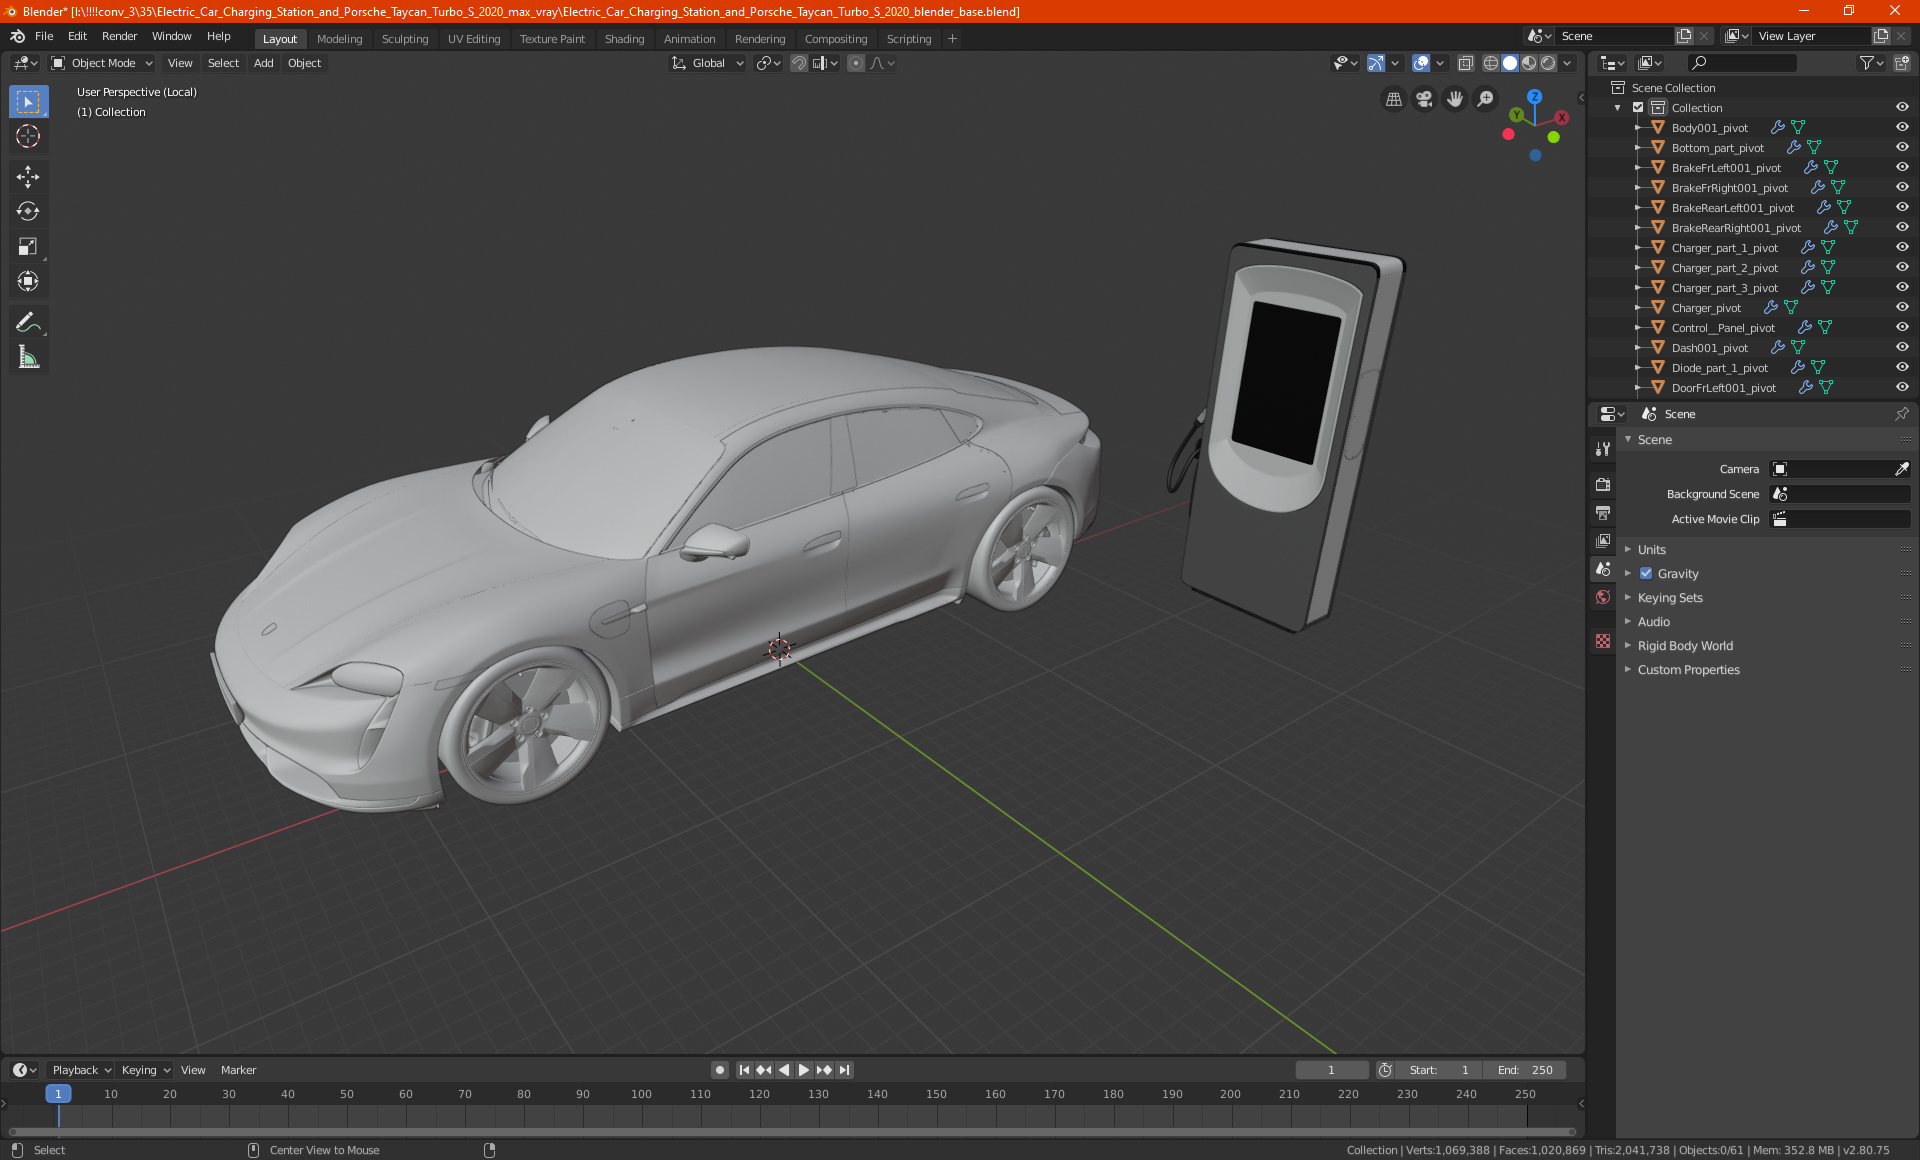Click the timeline playhead at frame 1
Viewport: 1920px width, 1160px height.
coord(58,1094)
